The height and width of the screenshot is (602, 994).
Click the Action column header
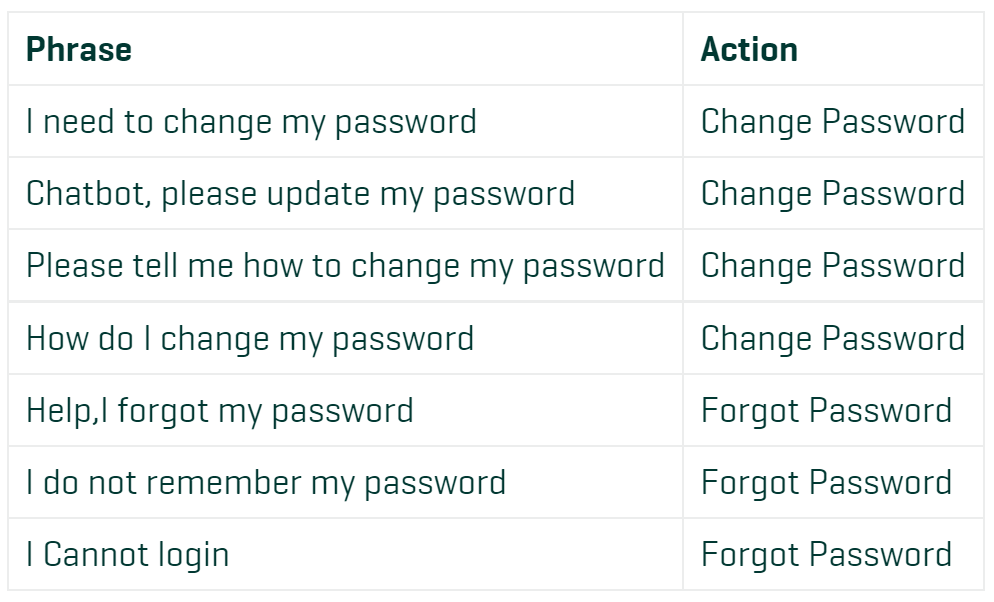click(749, 49)
